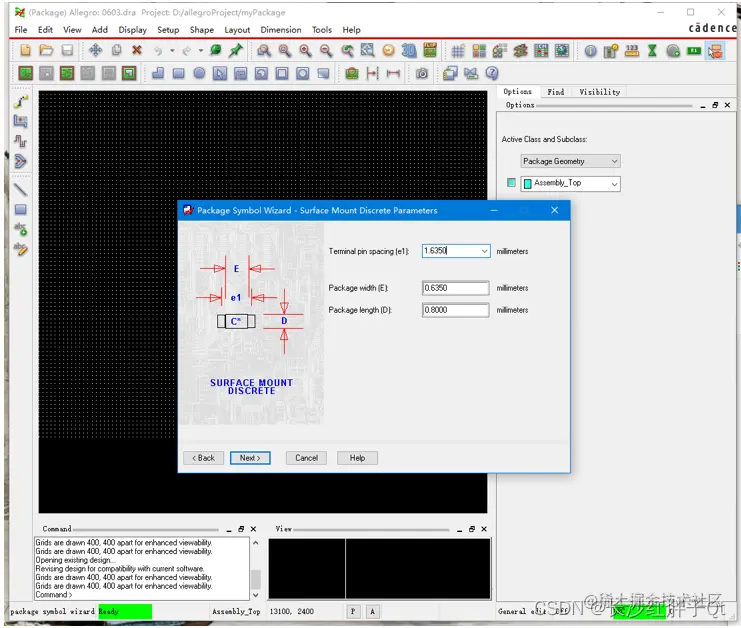Switch to the Options tab

517,92
